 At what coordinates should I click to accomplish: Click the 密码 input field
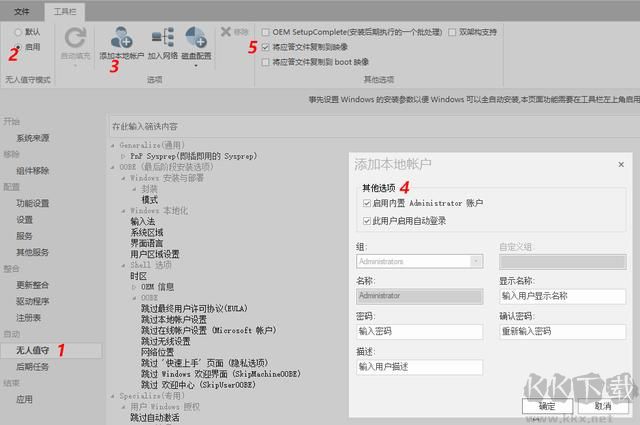point(420,332)
